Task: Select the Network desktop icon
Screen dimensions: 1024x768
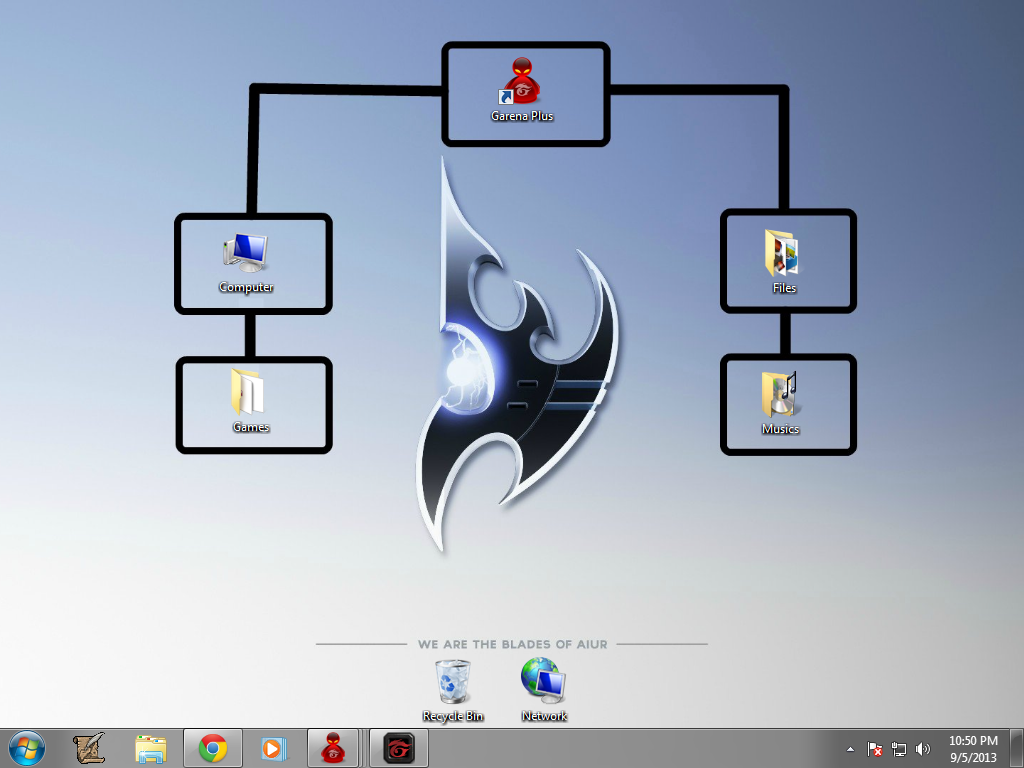Action: 543,690
